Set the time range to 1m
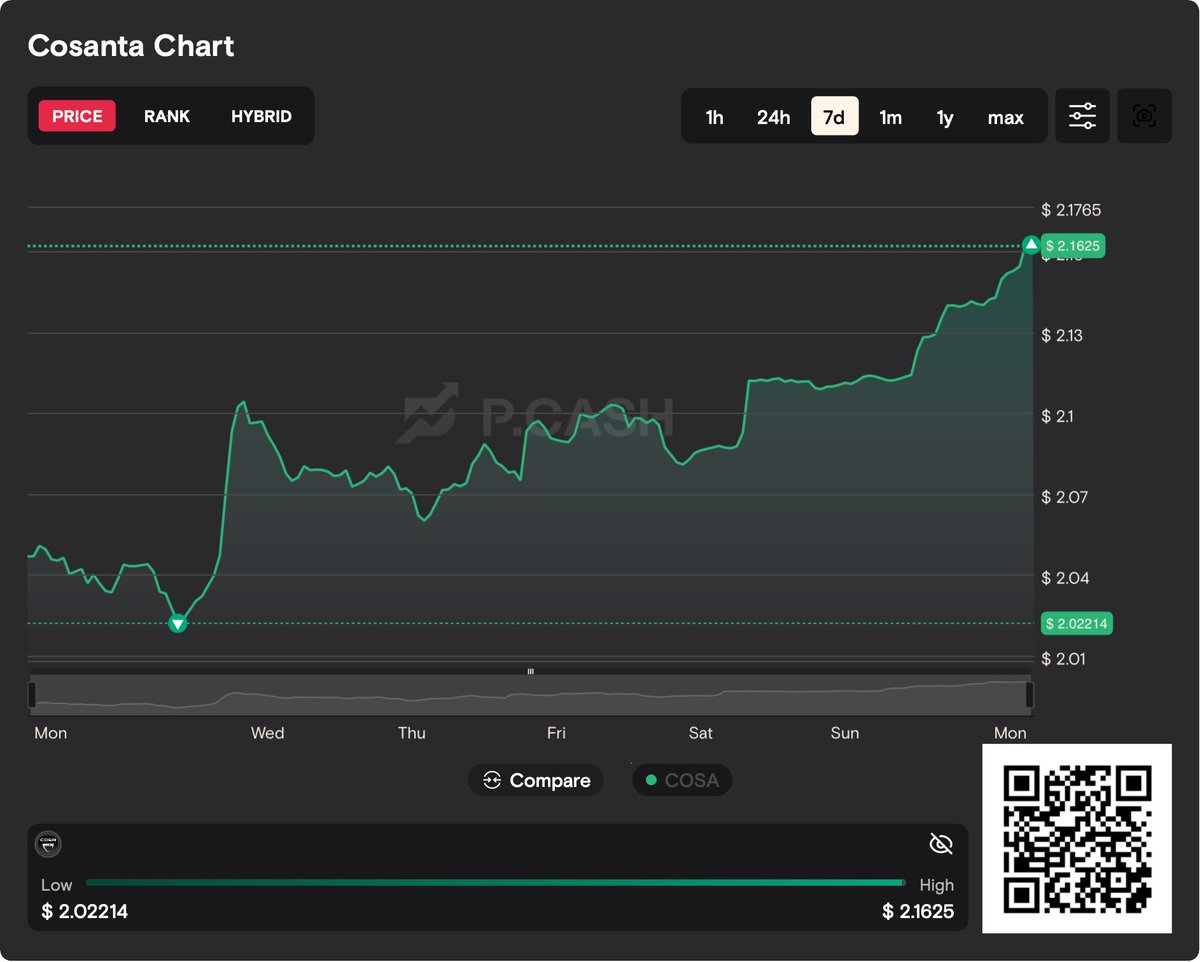This screenshot has width=1200, height=962. pyautogui.click(x=890, y=117)
